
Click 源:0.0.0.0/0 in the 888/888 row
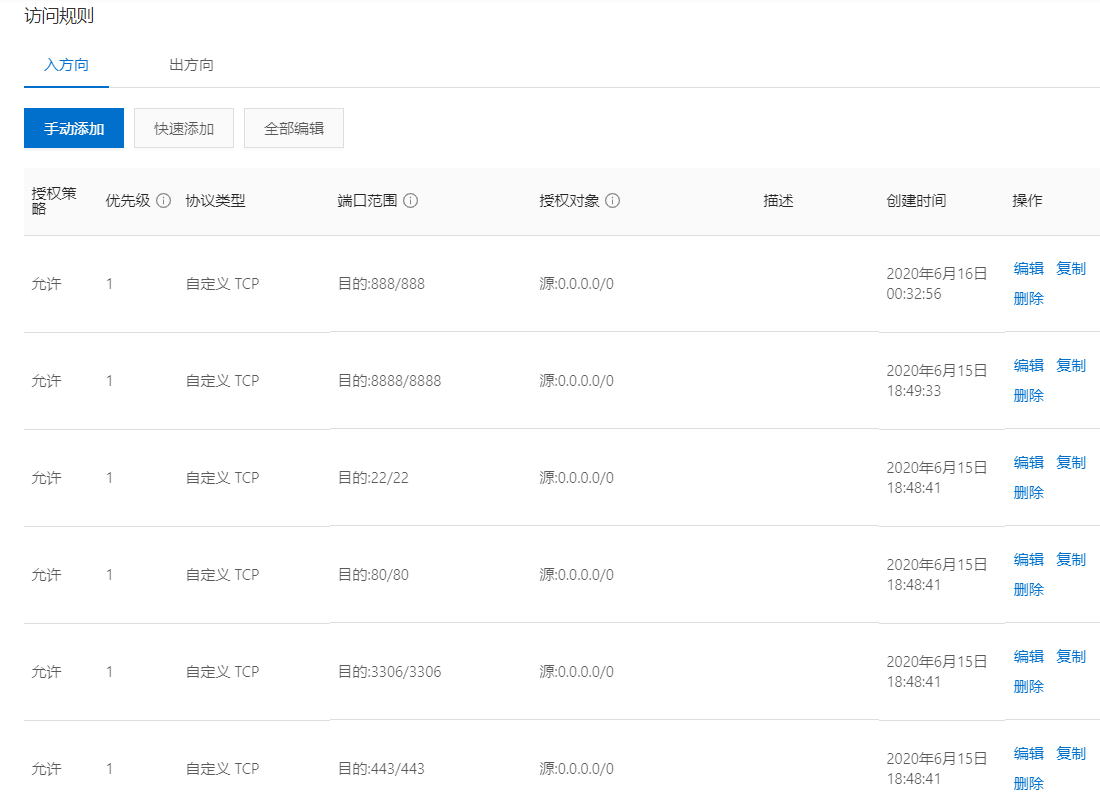[x=577, y=284]
